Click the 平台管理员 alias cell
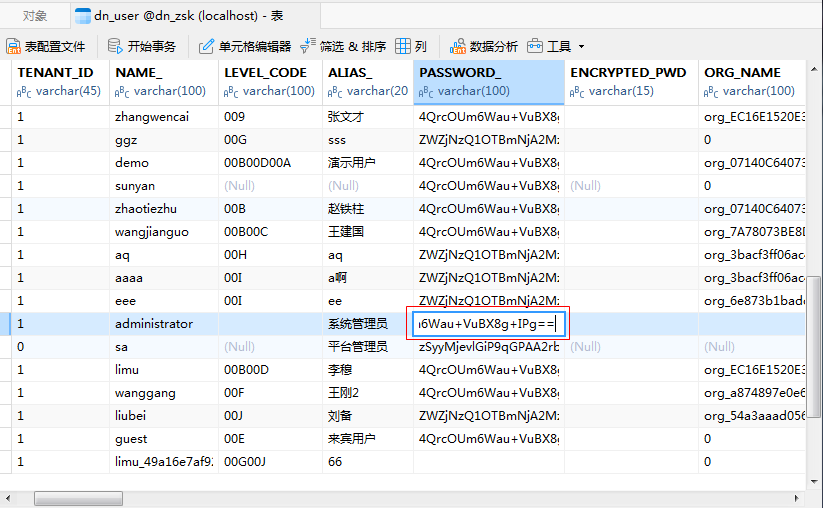The height and width of the screenshot is (508, 823). point(357,347)
